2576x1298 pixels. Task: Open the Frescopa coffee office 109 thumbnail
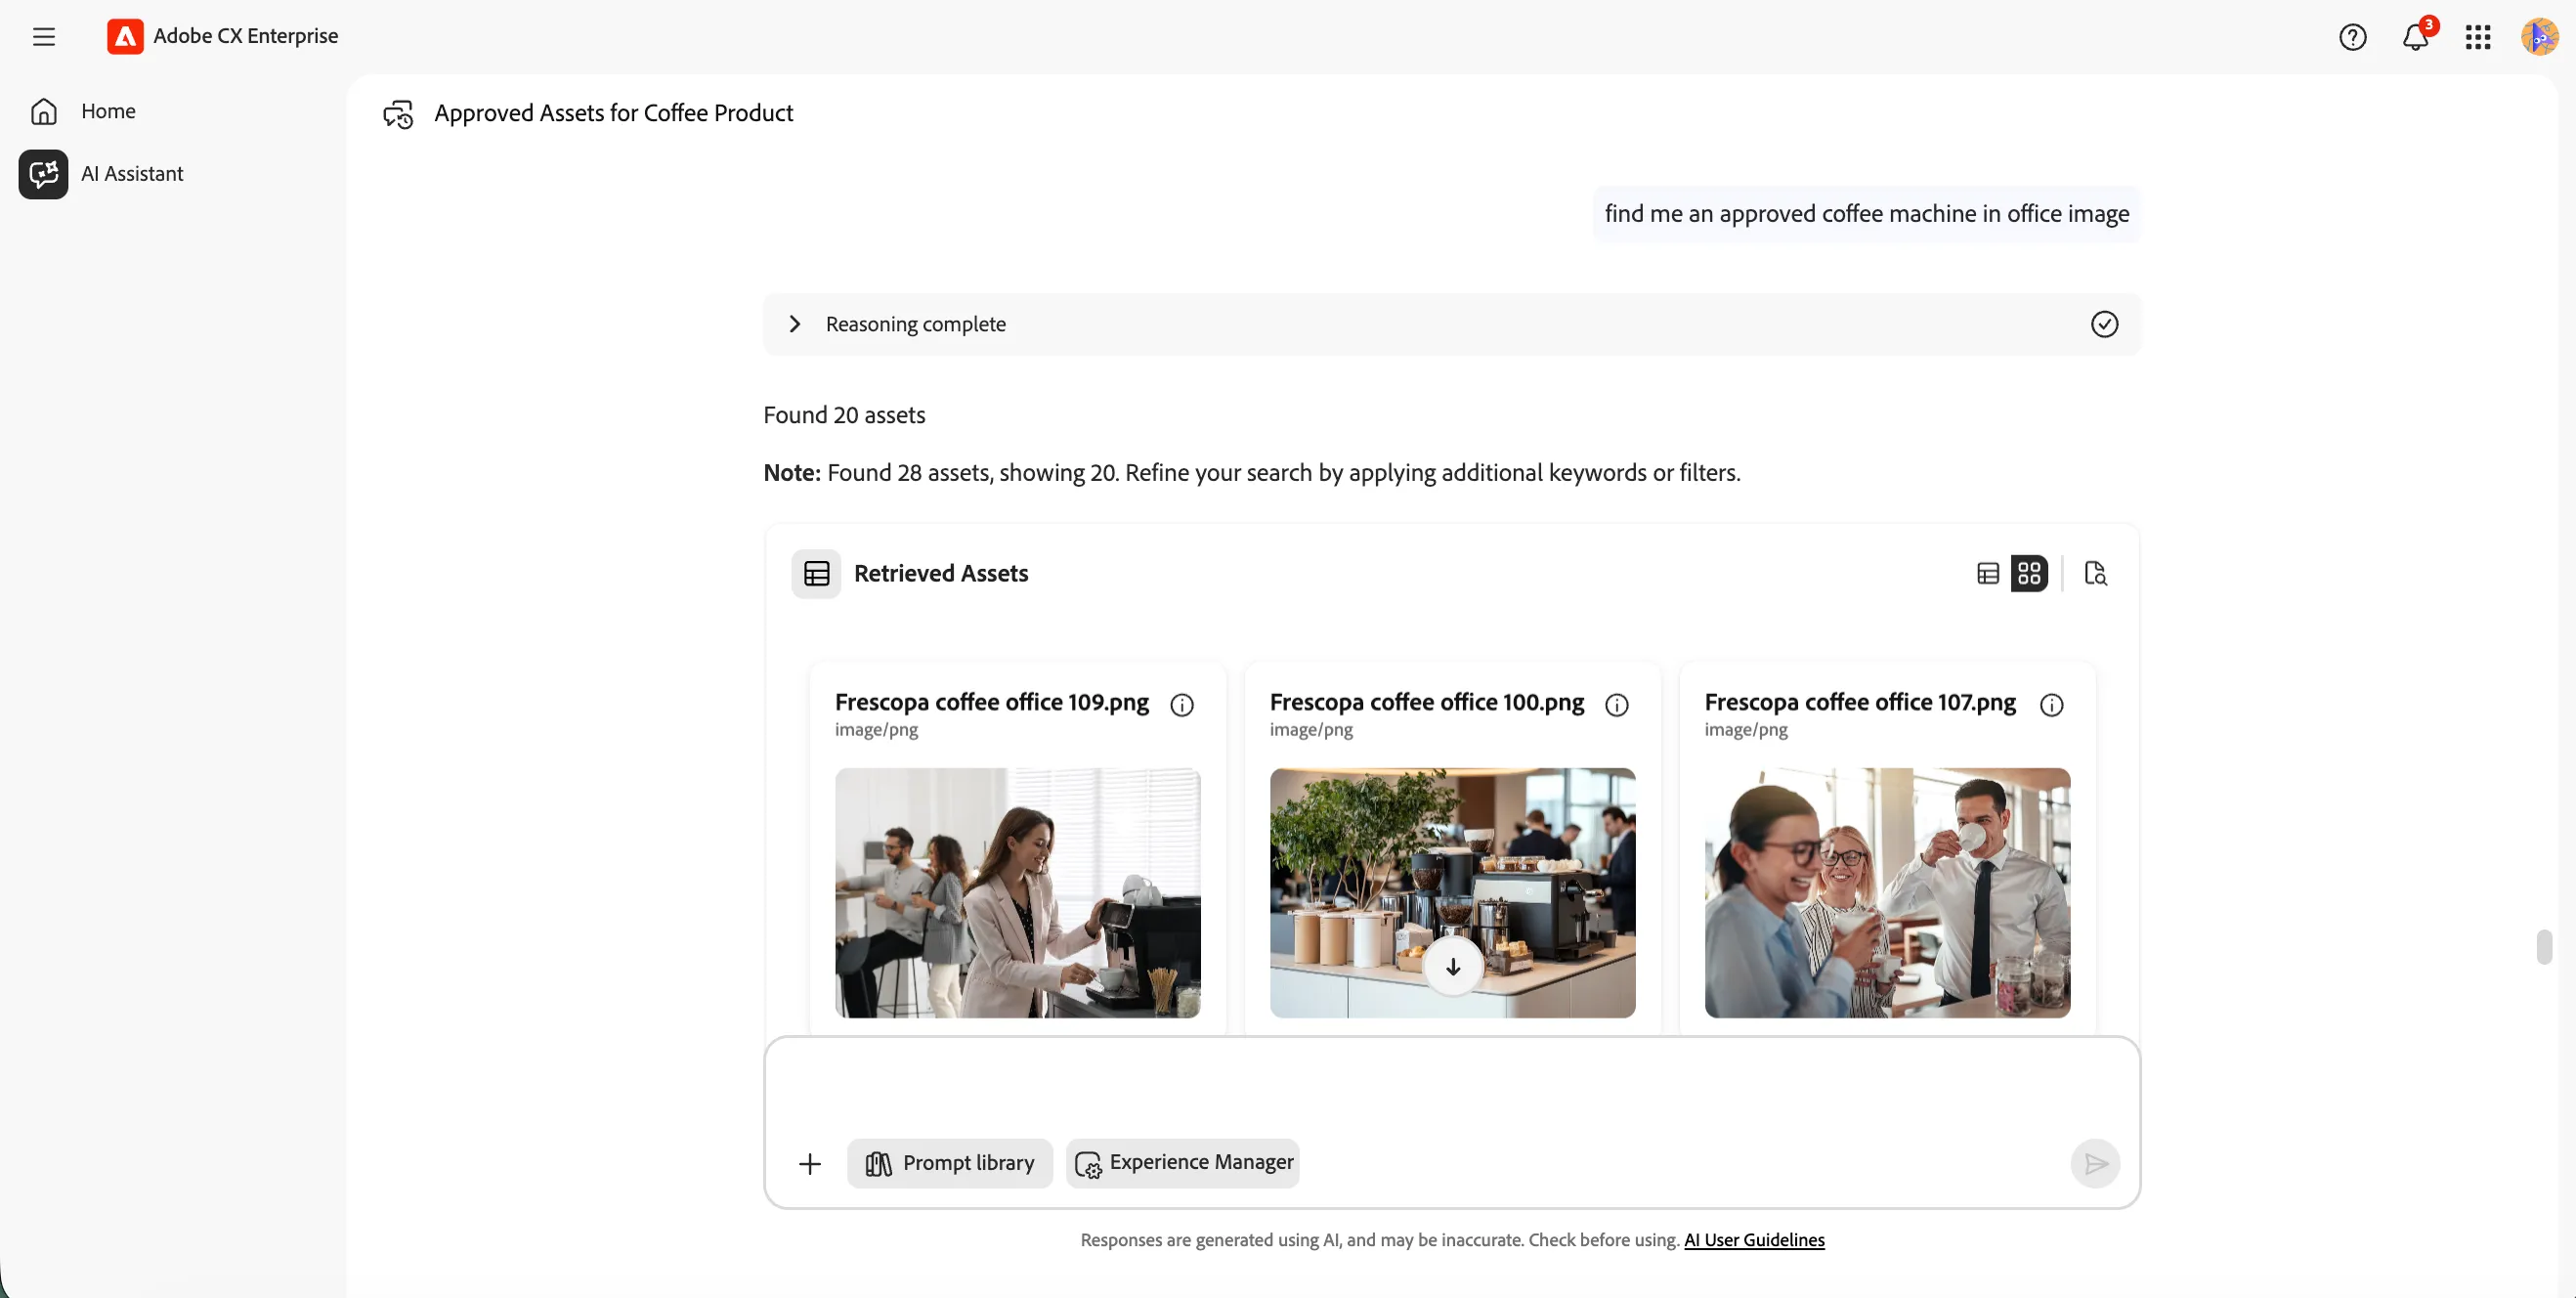(1018, 893)
